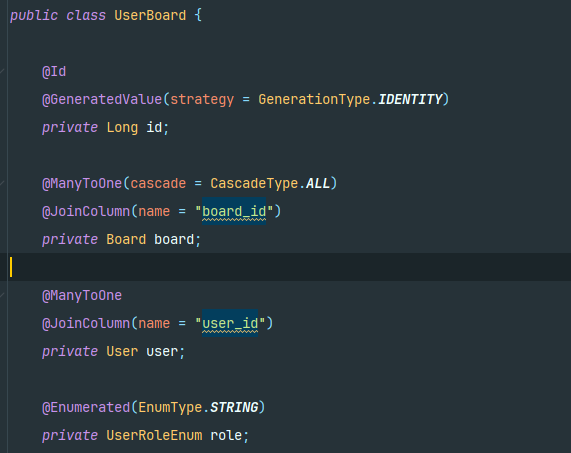Image resolution: width=571 pixels, height=453 pixels.
Task: Click the @GeneratedValue annotation
Action: [x=102, y=99]
